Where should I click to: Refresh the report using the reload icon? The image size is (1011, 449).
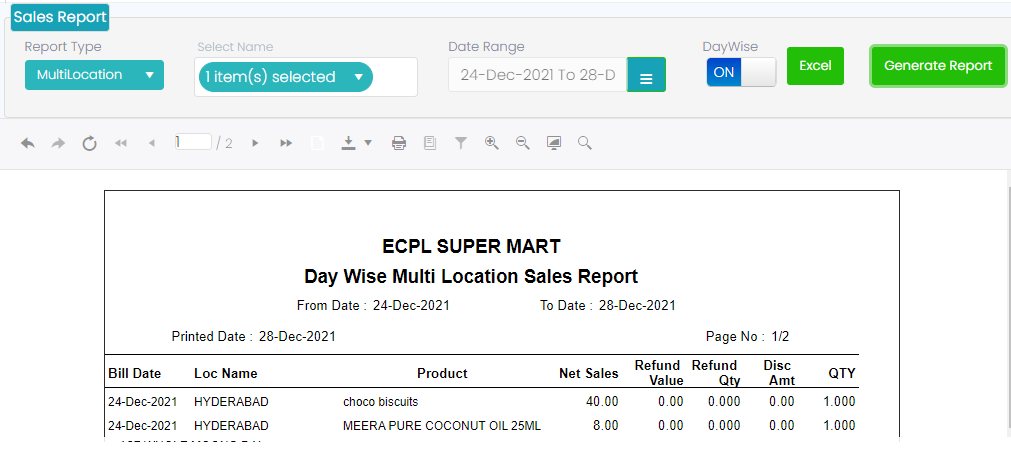[89, 144]
